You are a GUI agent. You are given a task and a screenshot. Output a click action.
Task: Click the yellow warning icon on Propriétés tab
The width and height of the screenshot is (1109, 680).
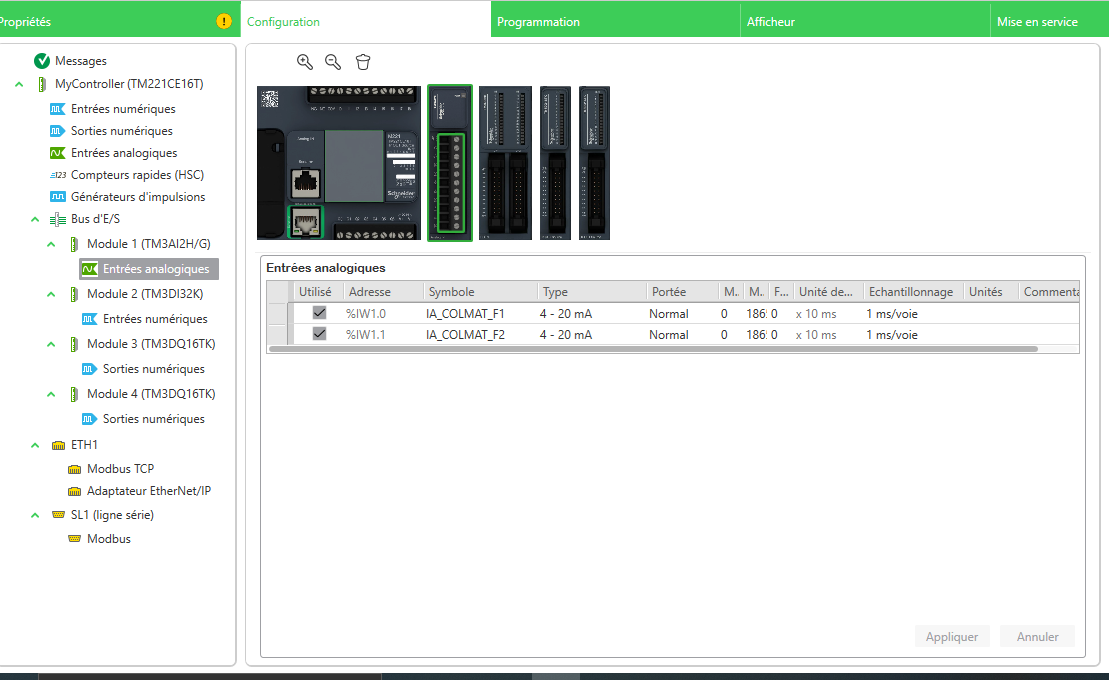click(224, 21)
